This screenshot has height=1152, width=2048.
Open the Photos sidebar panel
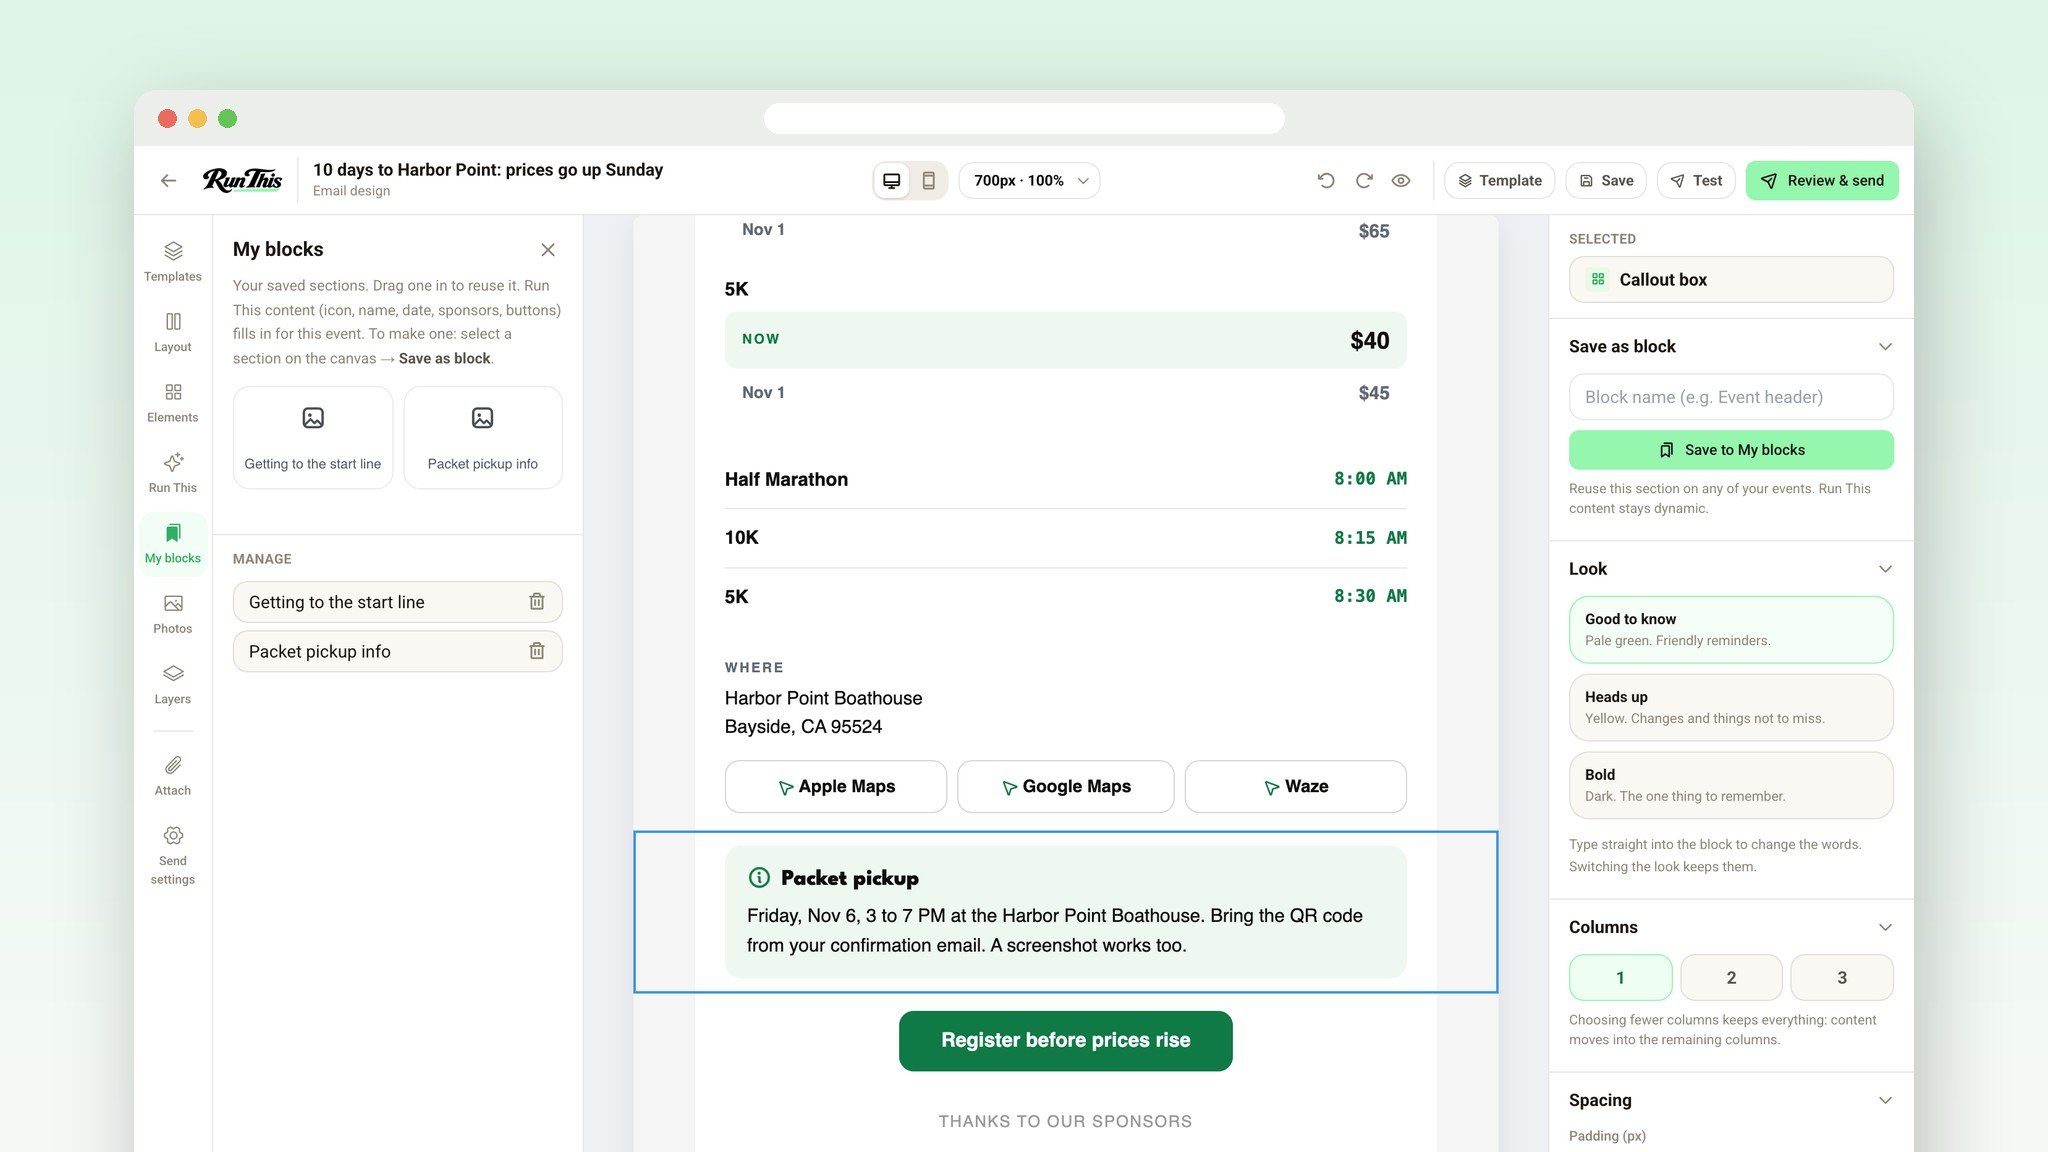(172, 613)
